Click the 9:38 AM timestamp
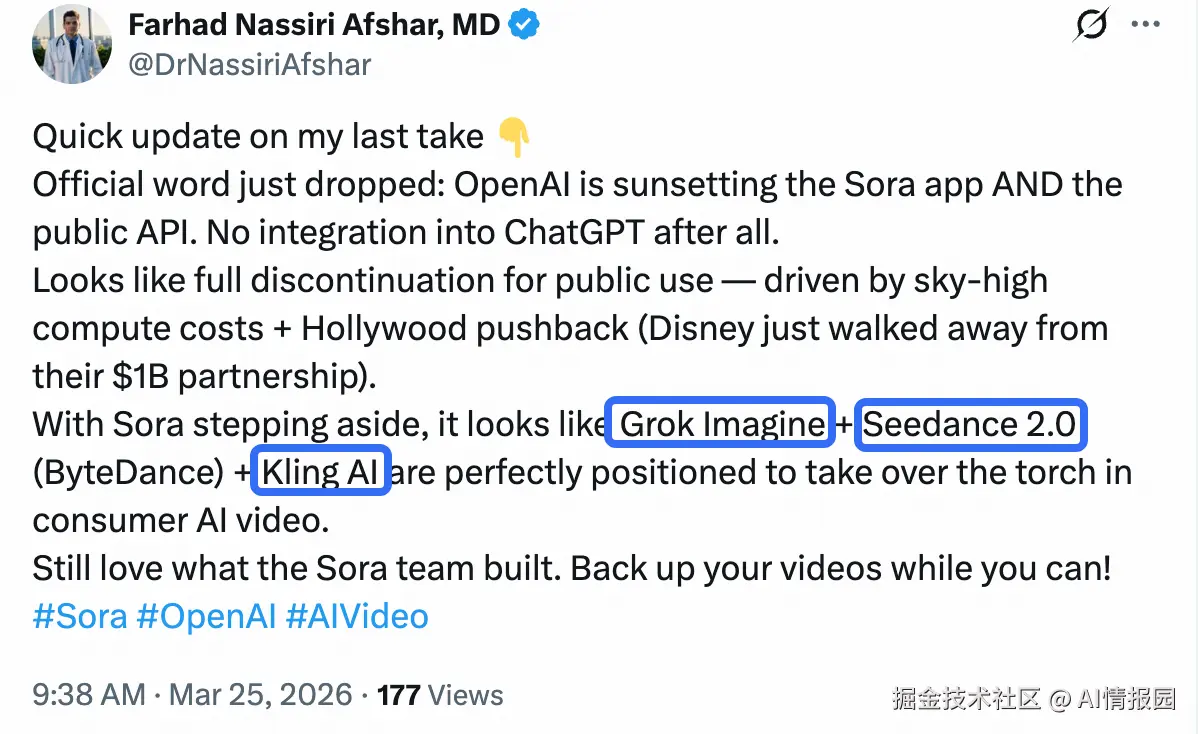This screenshot has width=1198, height=734. (x=88, y=695)
